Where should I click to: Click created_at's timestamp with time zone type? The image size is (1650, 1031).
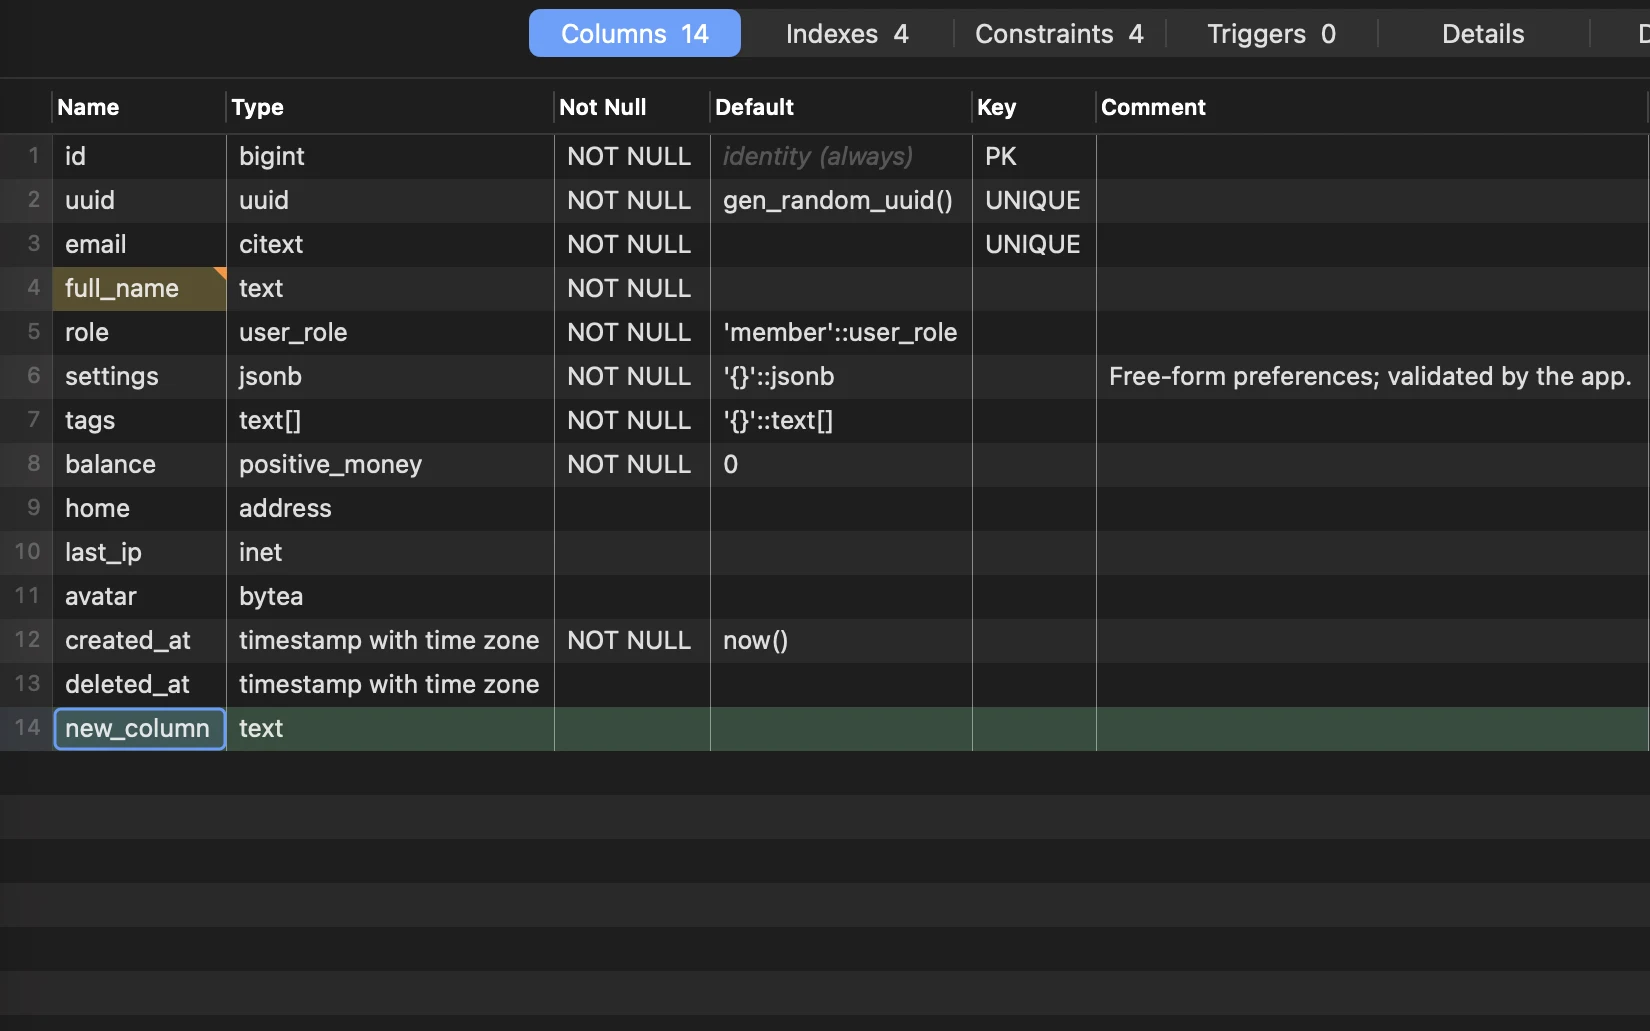tap(390, 640)
